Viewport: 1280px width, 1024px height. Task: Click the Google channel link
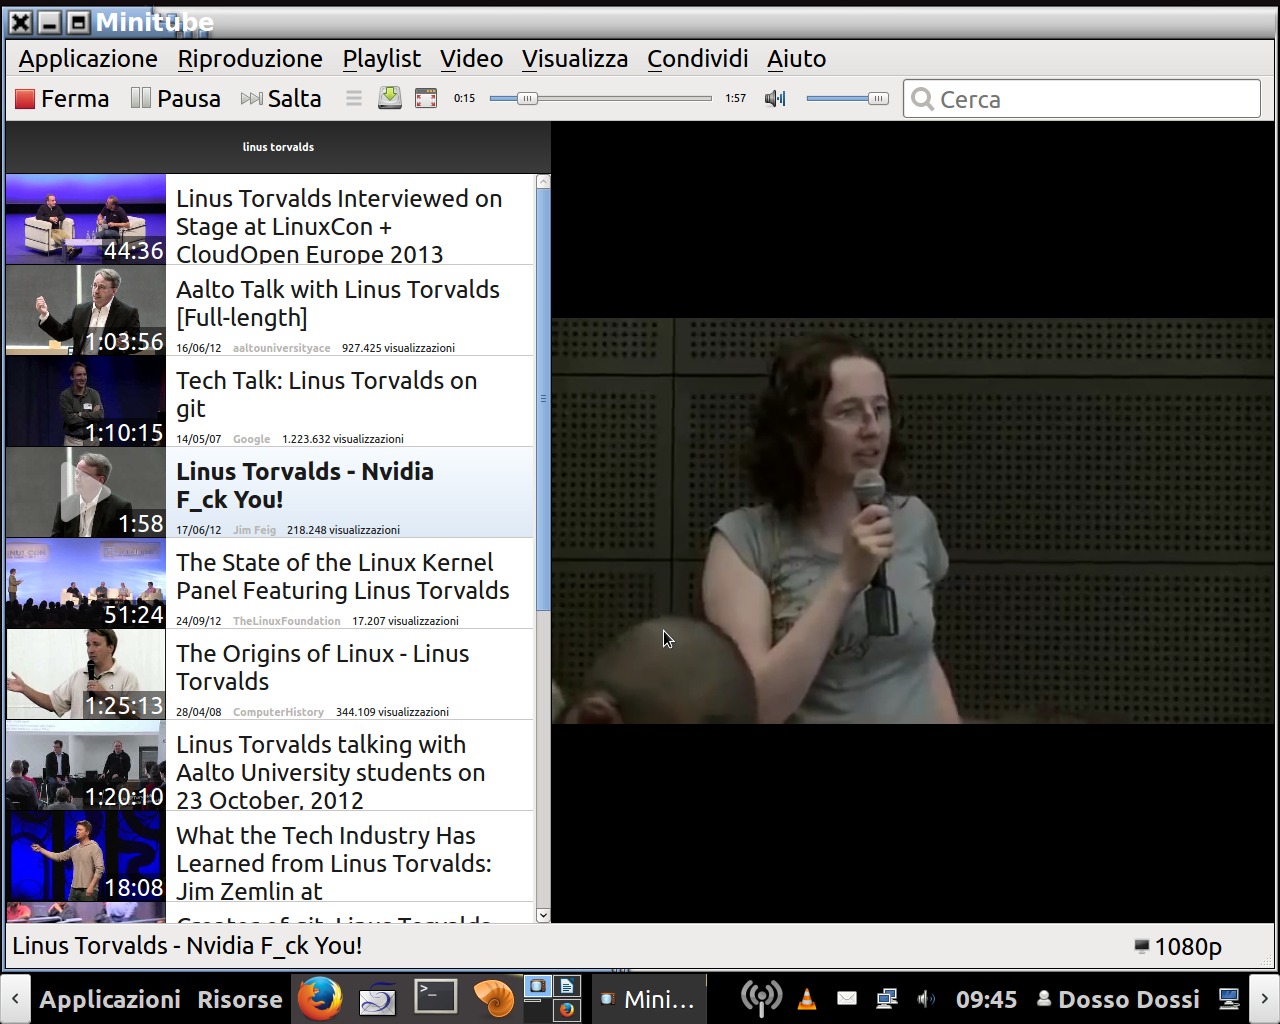251,439
